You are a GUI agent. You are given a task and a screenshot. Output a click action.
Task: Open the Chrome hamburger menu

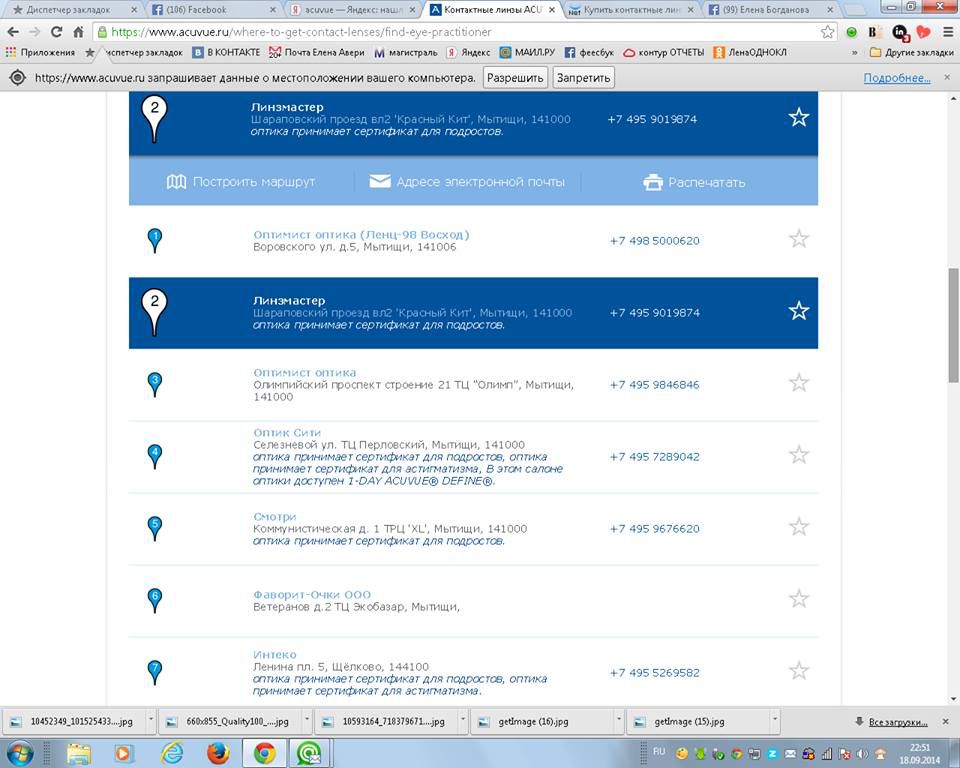947,32
